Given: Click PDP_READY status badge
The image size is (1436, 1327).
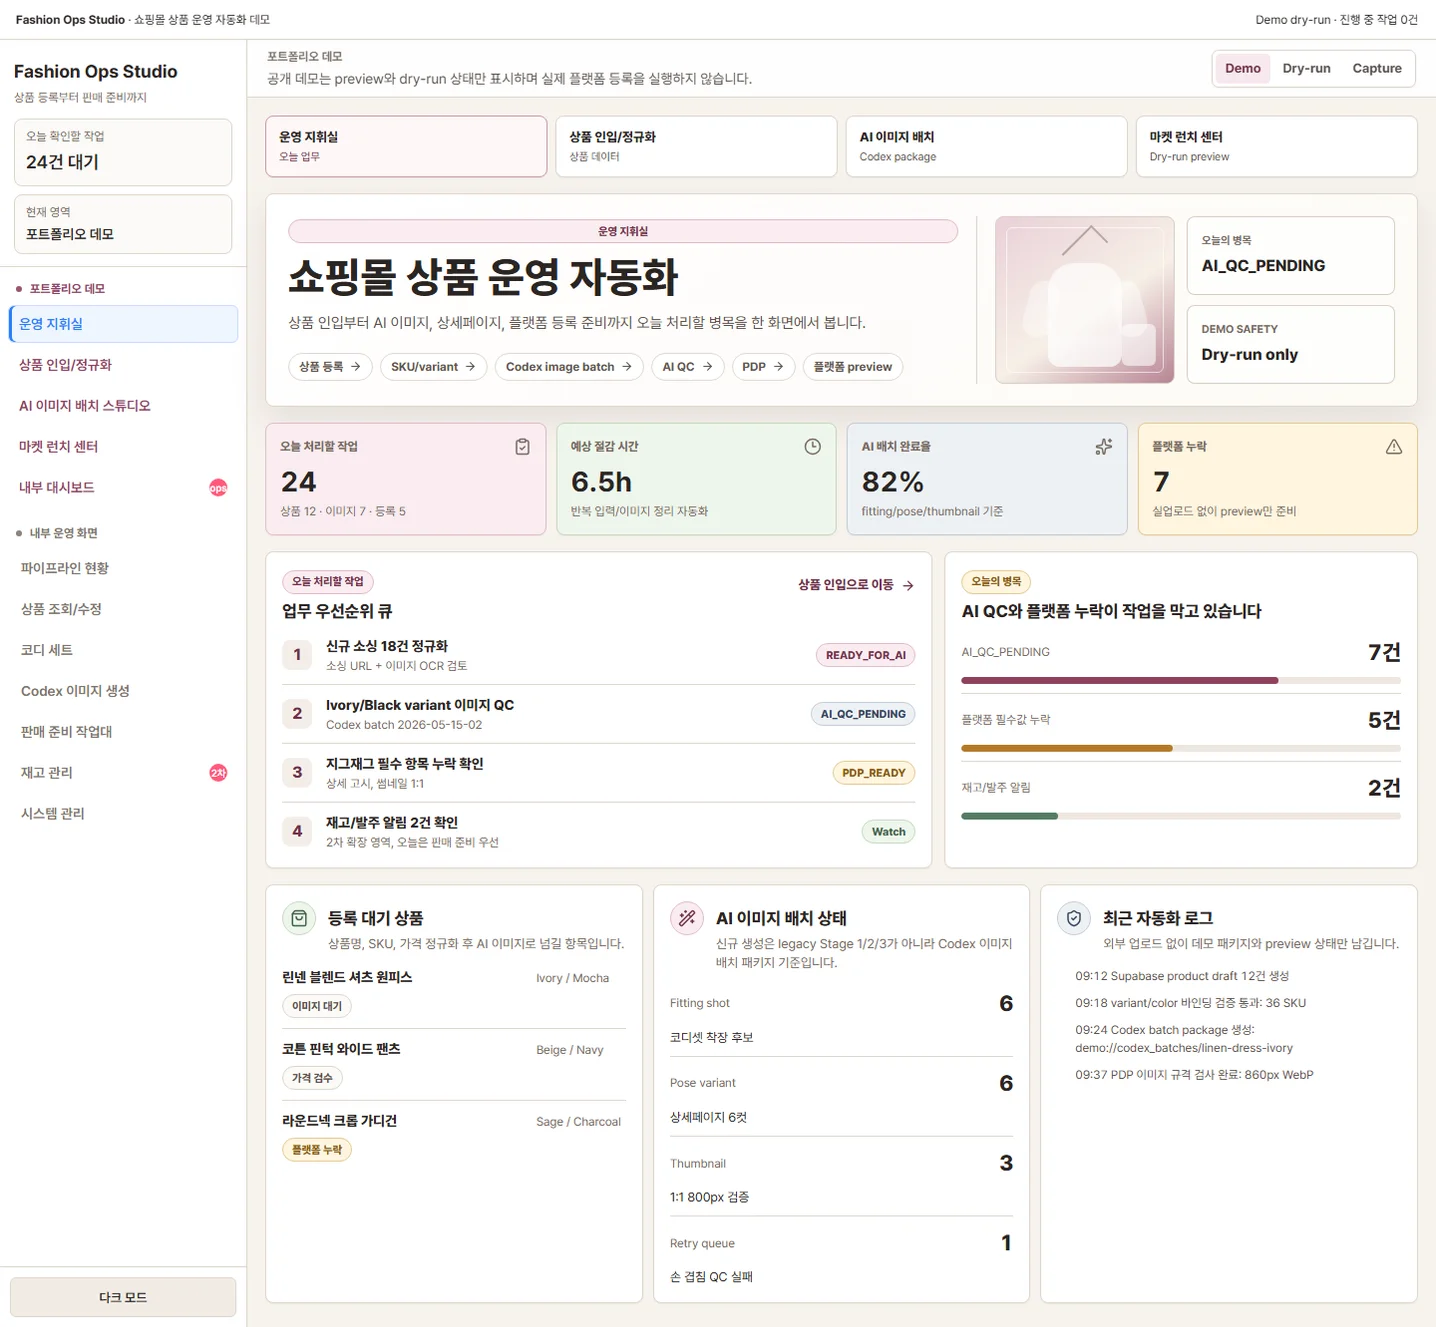Looking at the screenshot, I should (x=874, y=773).
